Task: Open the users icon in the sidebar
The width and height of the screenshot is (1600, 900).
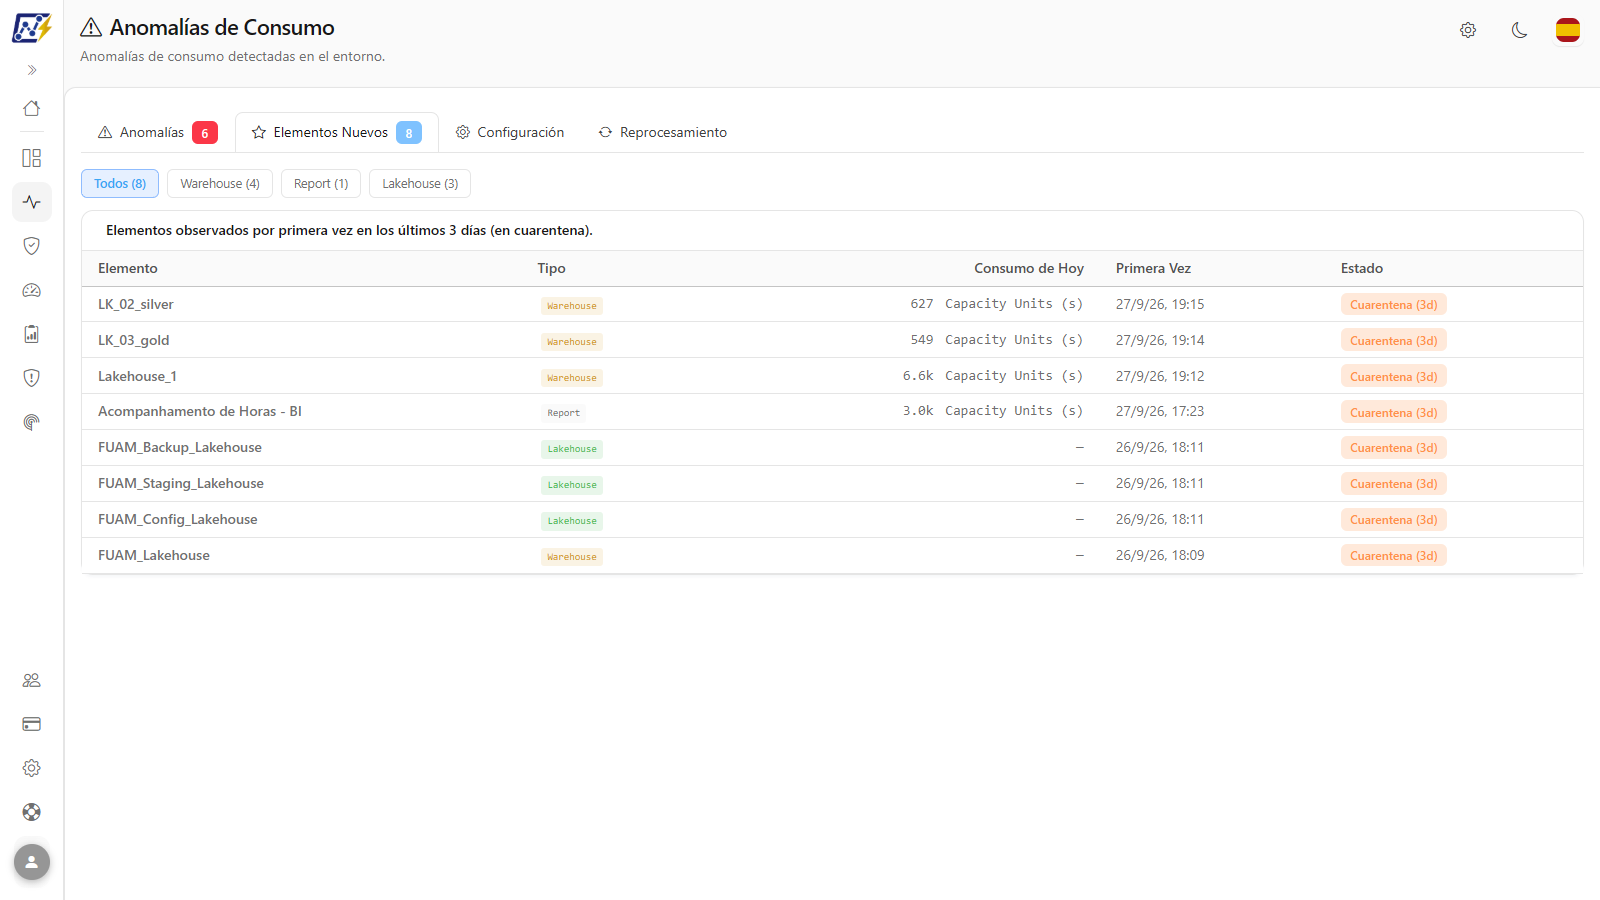Action: pos(32,680)
